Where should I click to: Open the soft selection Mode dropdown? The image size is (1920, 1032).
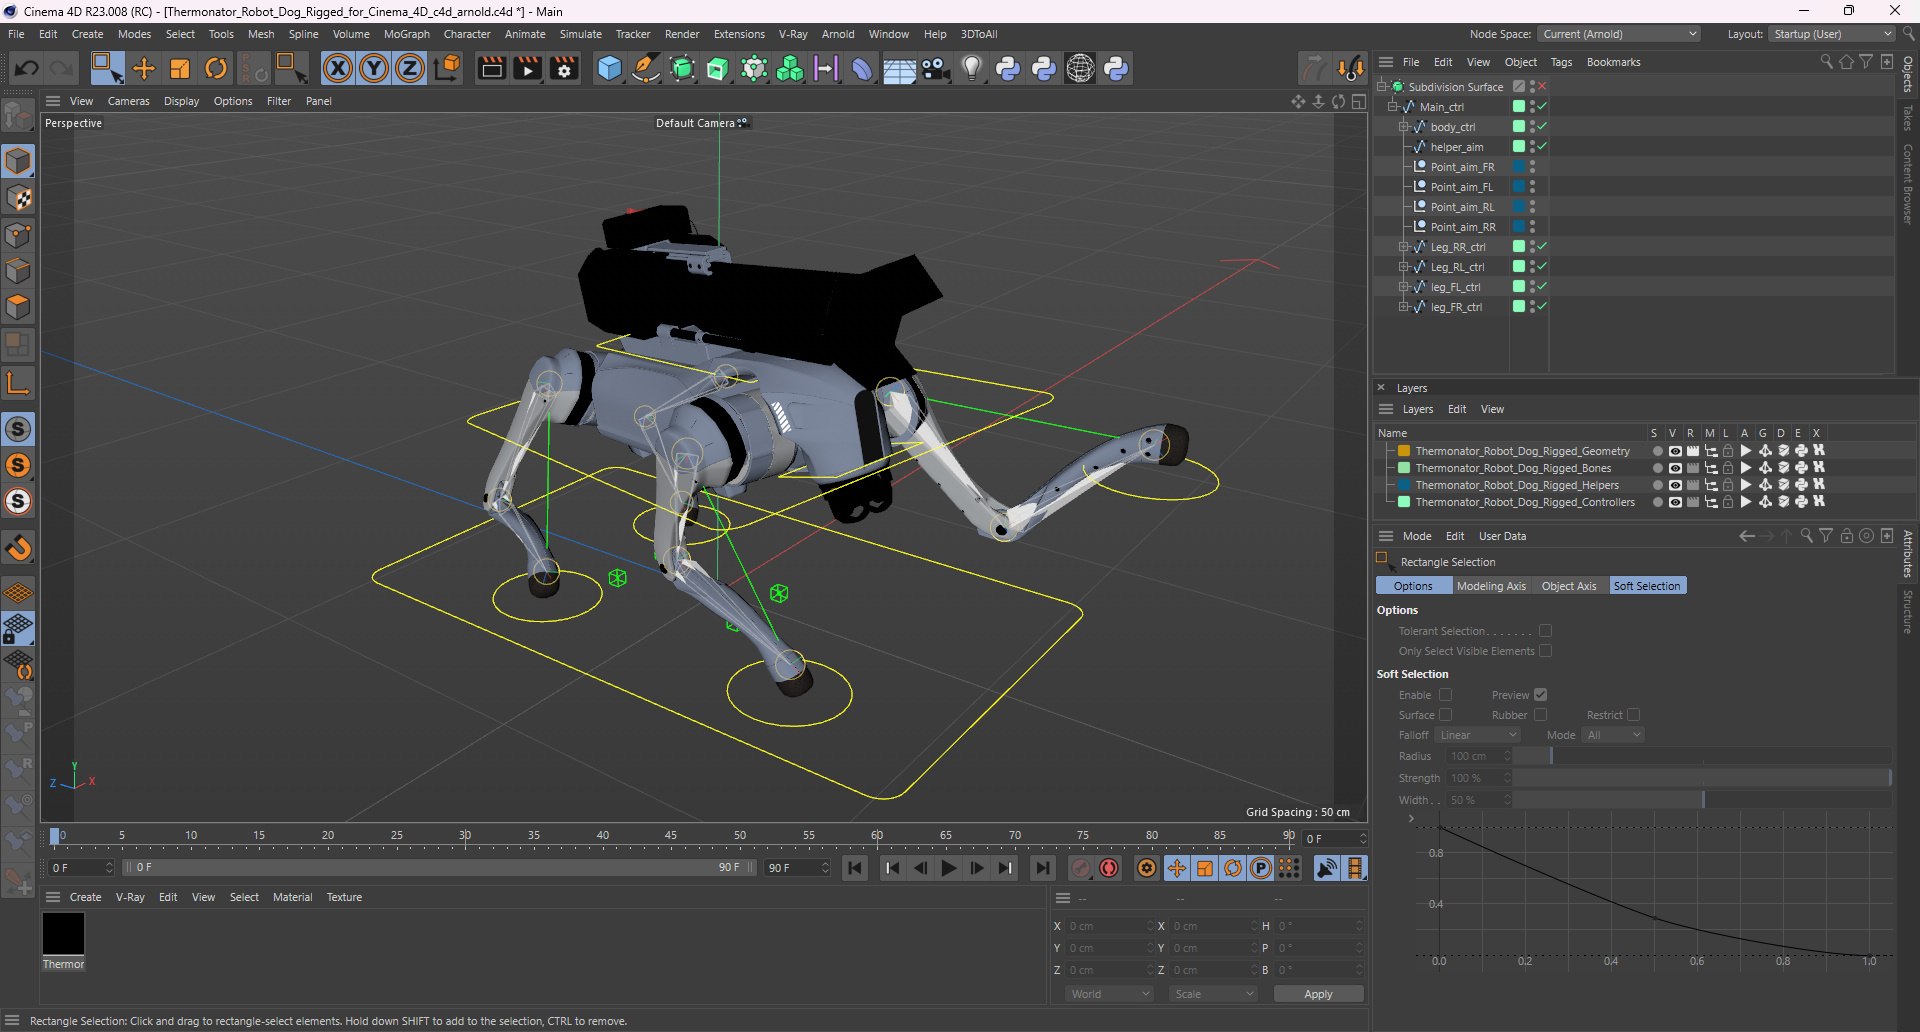coord(1614,735)
